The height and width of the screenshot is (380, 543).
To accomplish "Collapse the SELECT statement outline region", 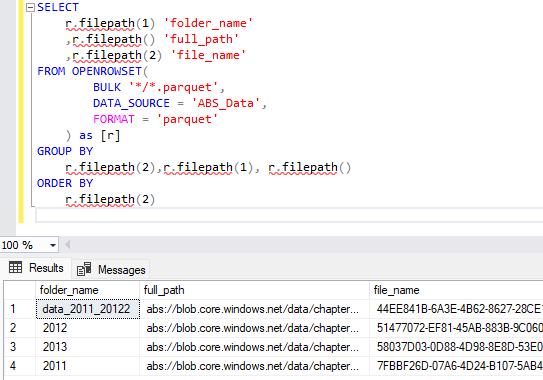I will [x=30, y=7].
